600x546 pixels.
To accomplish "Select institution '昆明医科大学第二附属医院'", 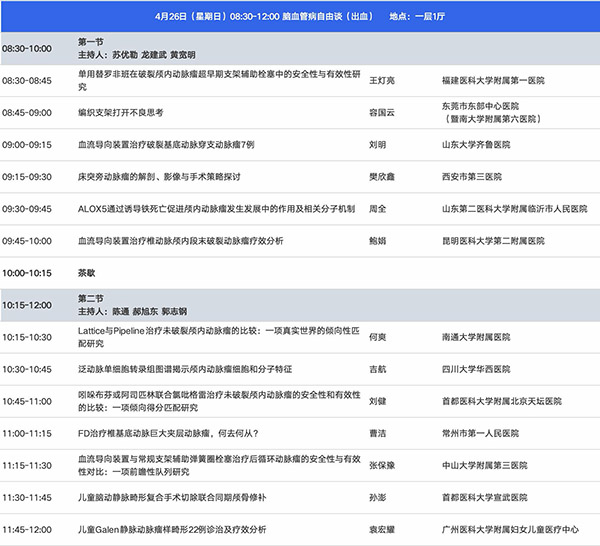I will tap(494, 241).
